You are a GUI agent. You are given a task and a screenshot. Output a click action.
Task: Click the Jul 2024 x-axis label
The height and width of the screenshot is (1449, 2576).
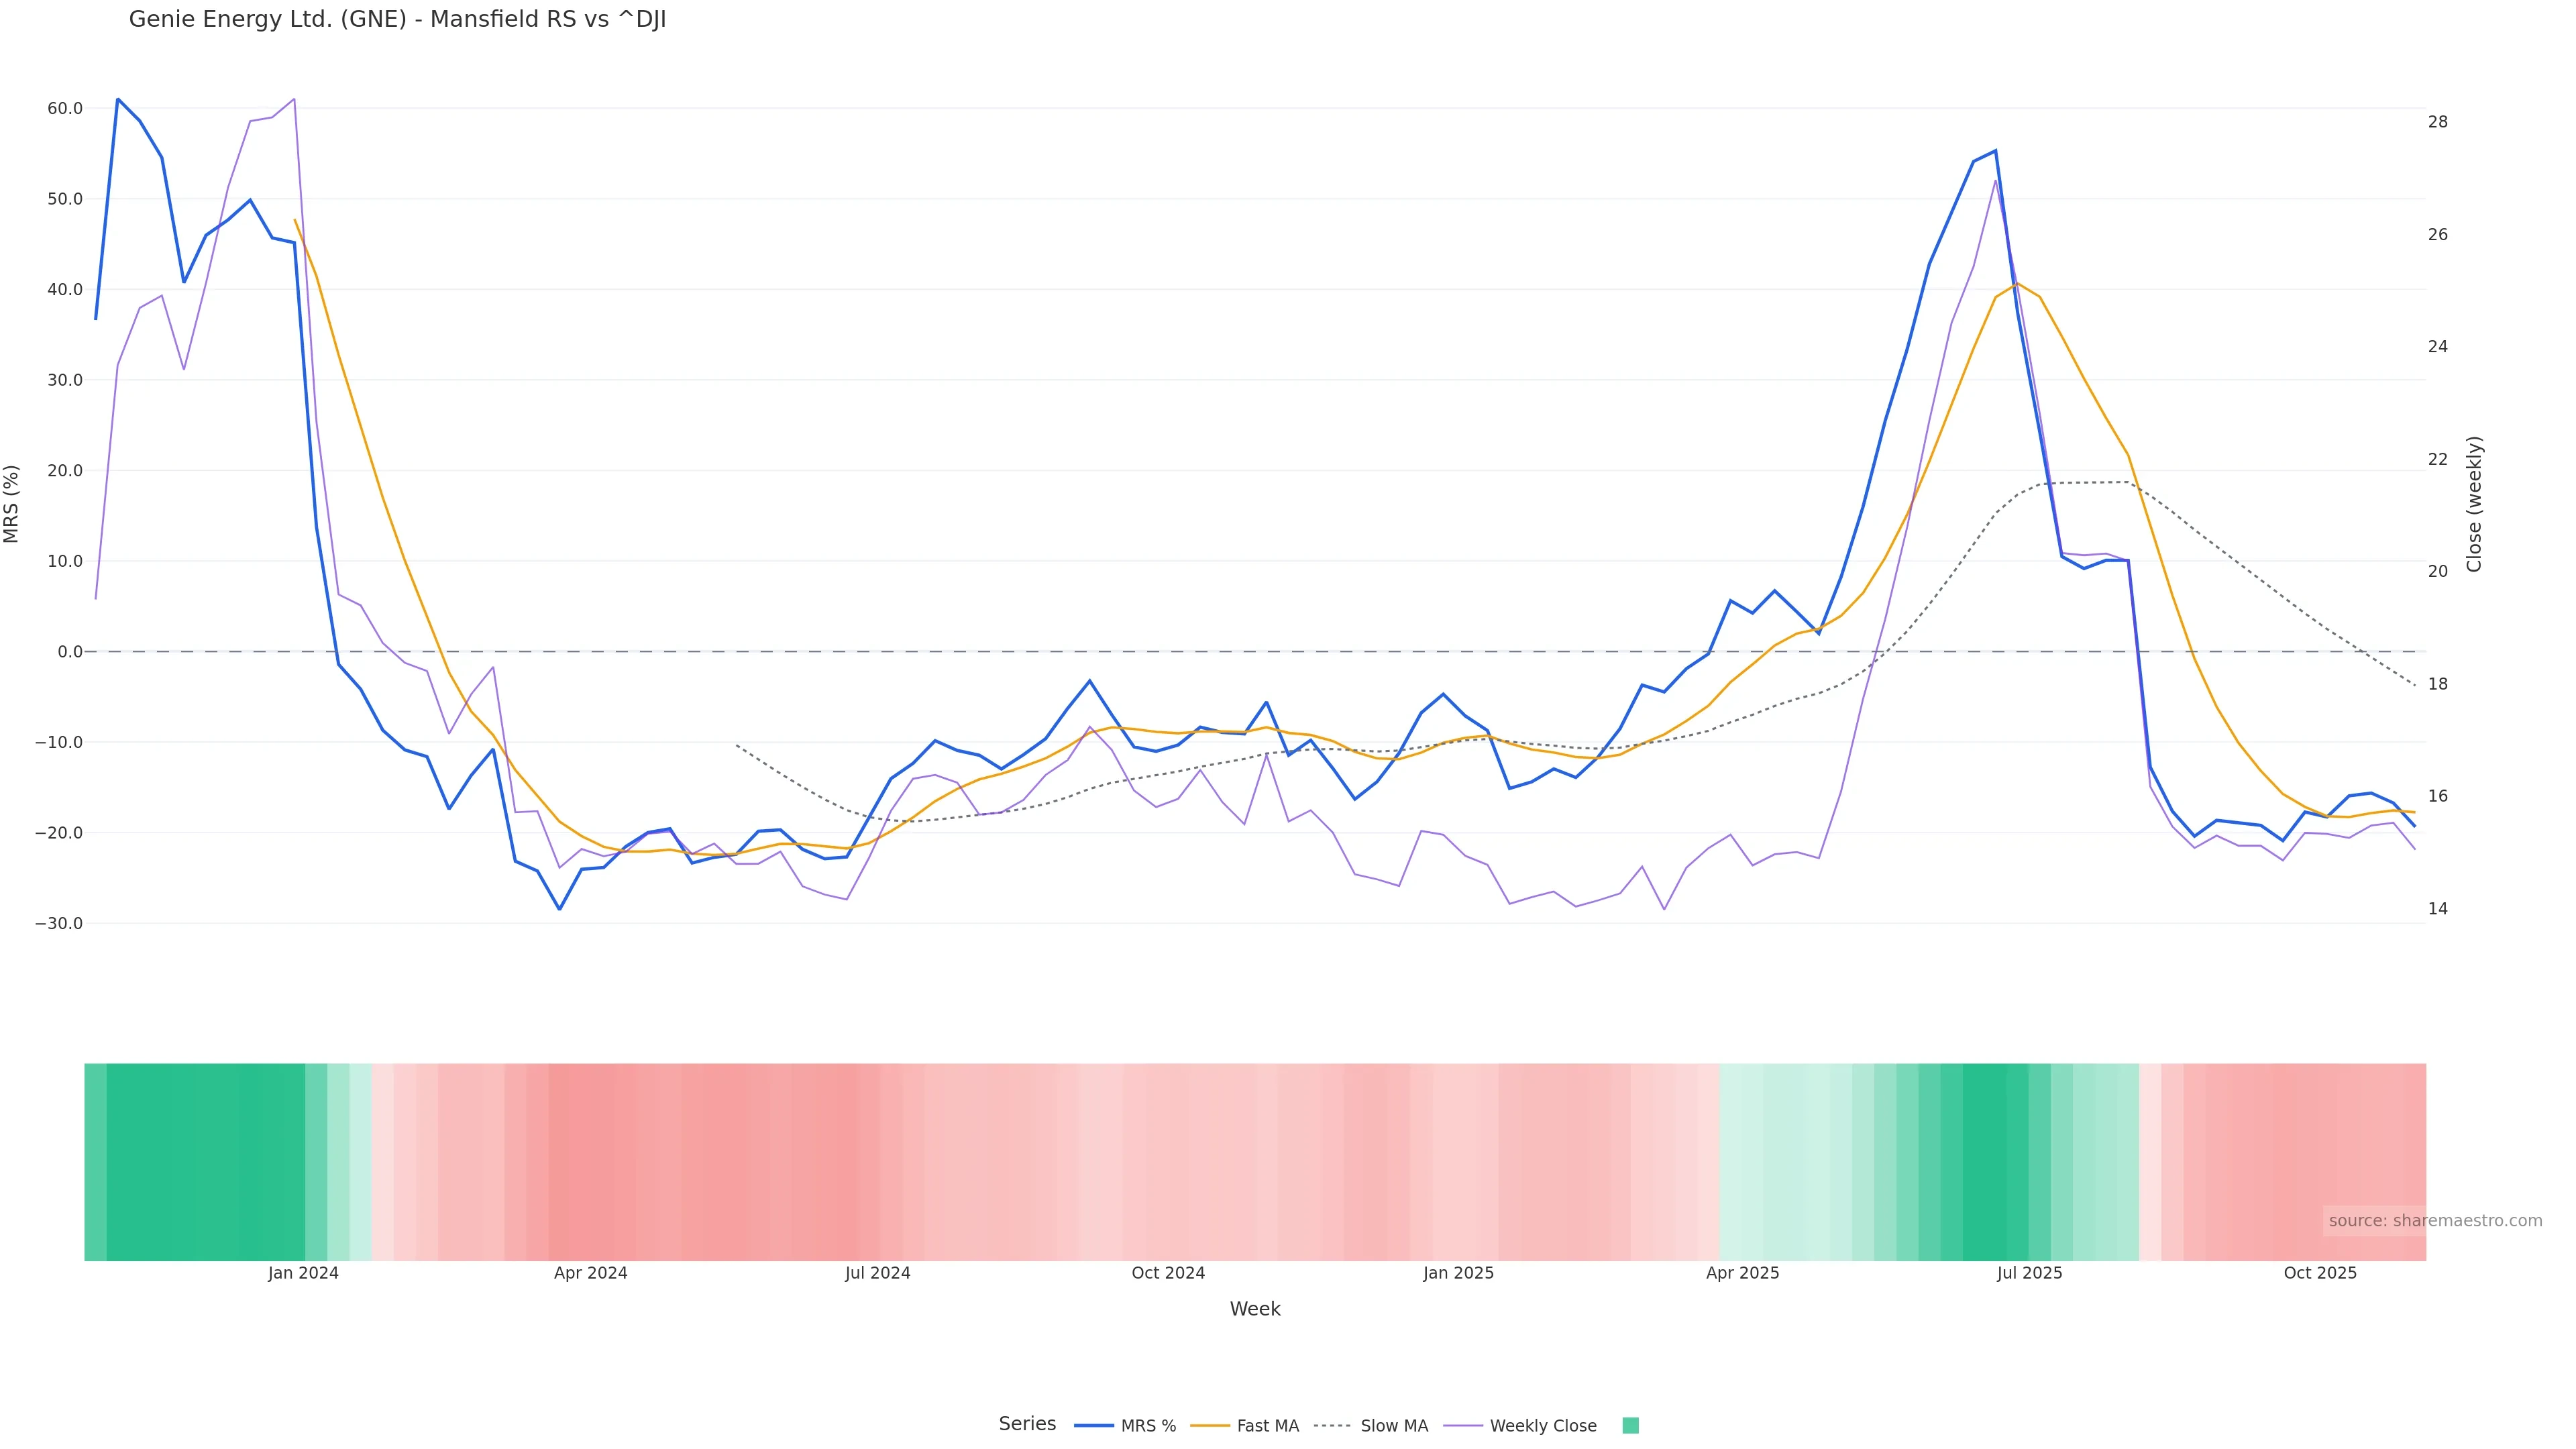tap(877, 1273)
